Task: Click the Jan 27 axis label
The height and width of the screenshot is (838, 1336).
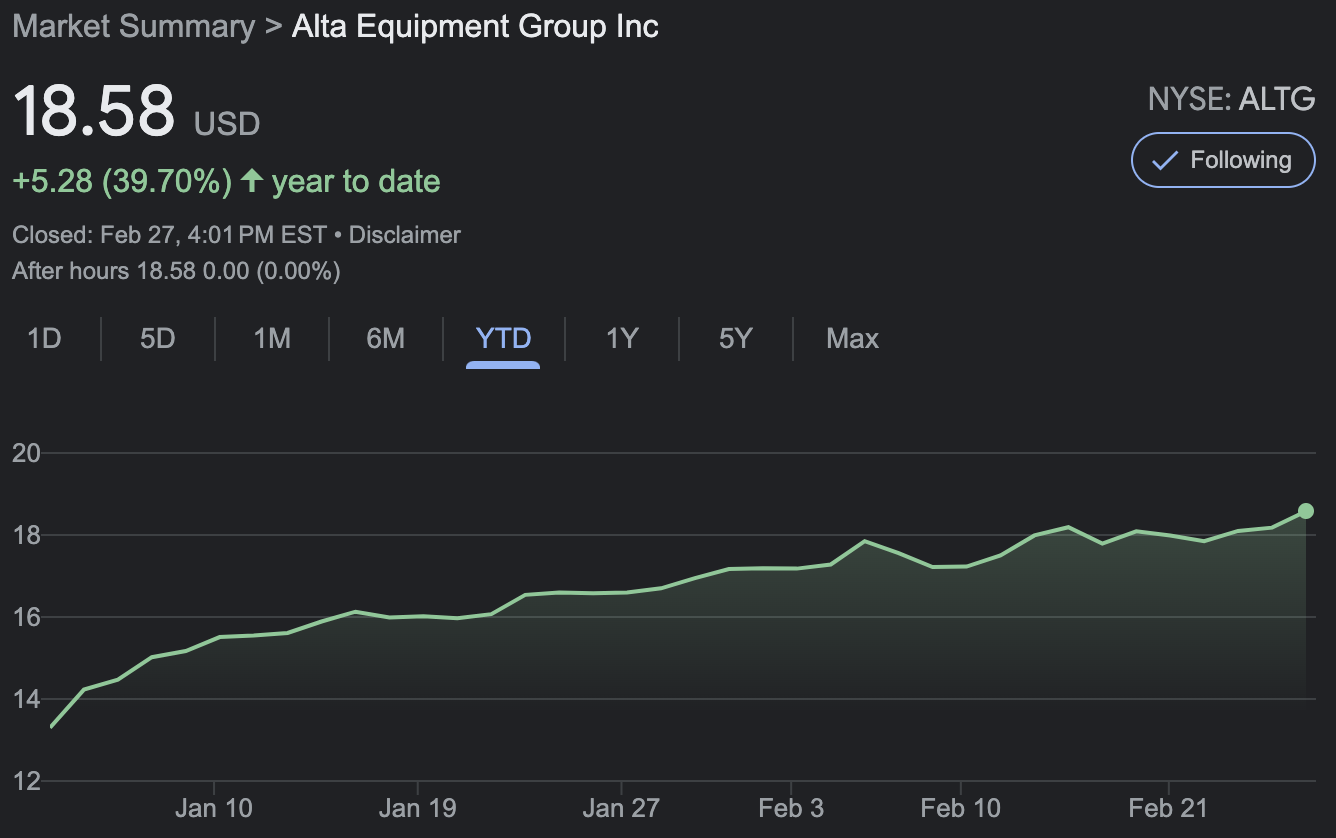Action: [621, 808]
